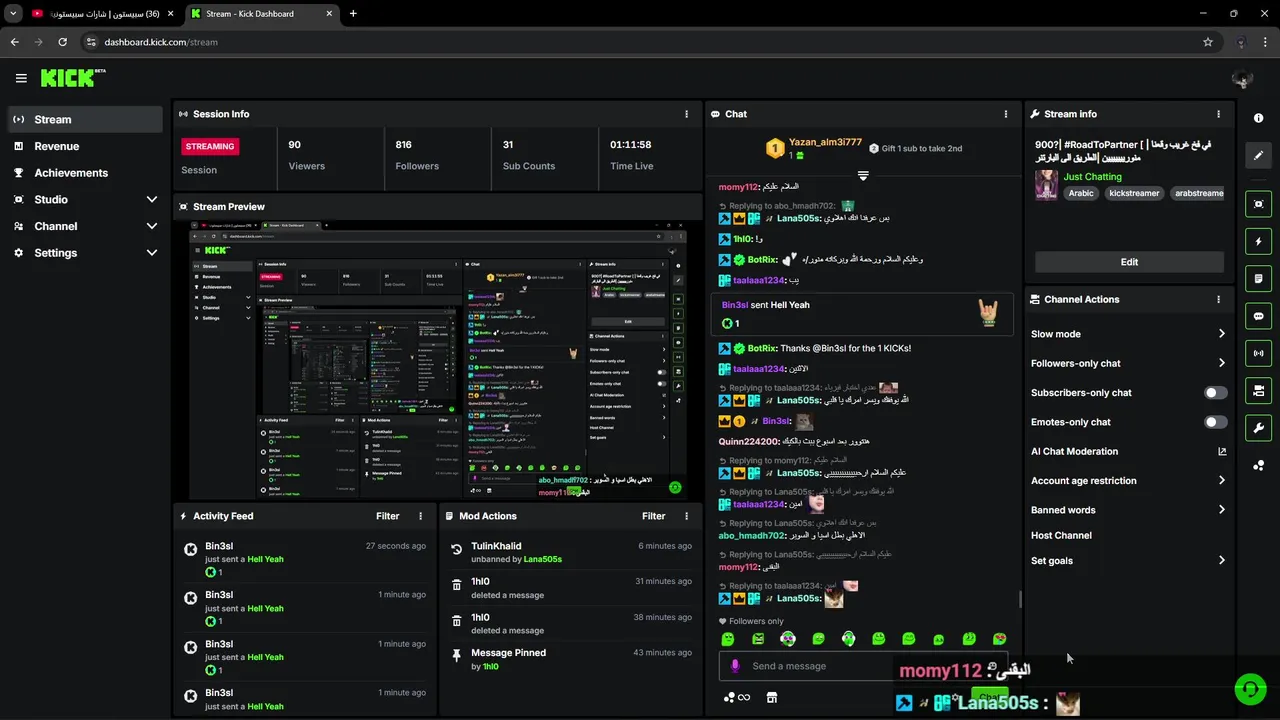Open AI Chat Moderation external link
The image size is (1280, 720).
click(x=1222, y=452)
